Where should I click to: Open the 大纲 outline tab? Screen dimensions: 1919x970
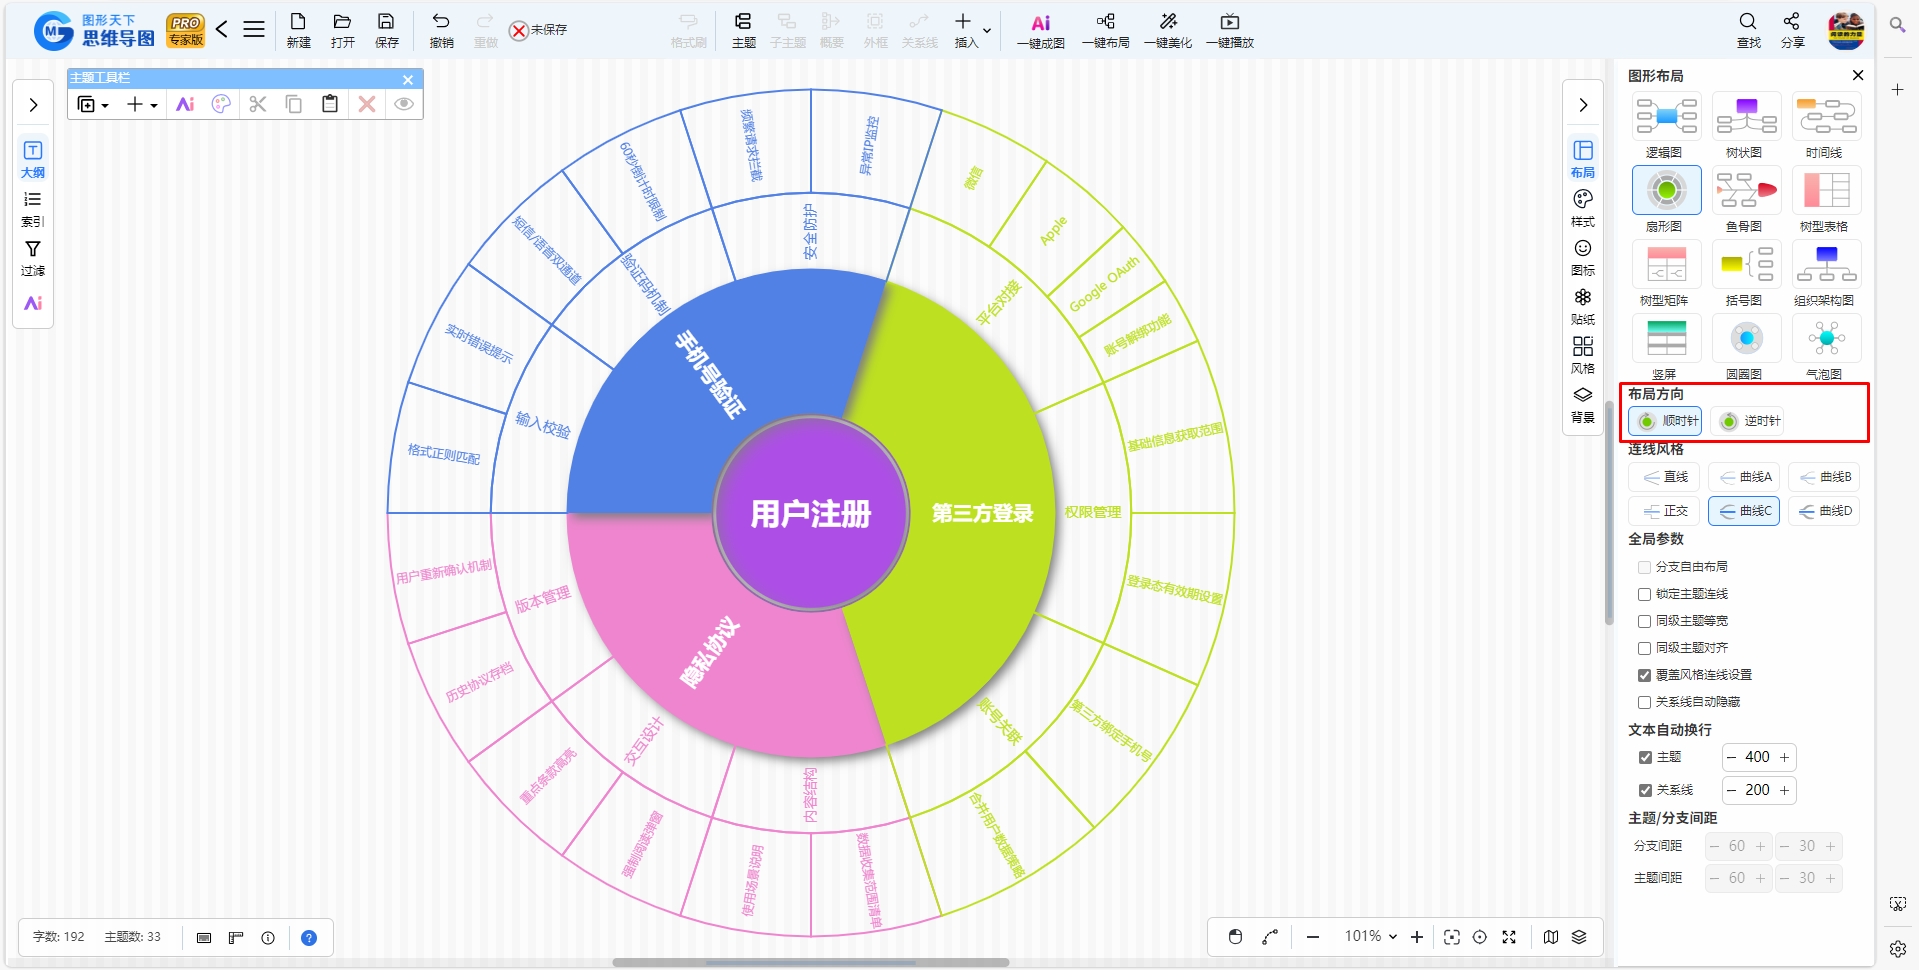coord(33,158)
